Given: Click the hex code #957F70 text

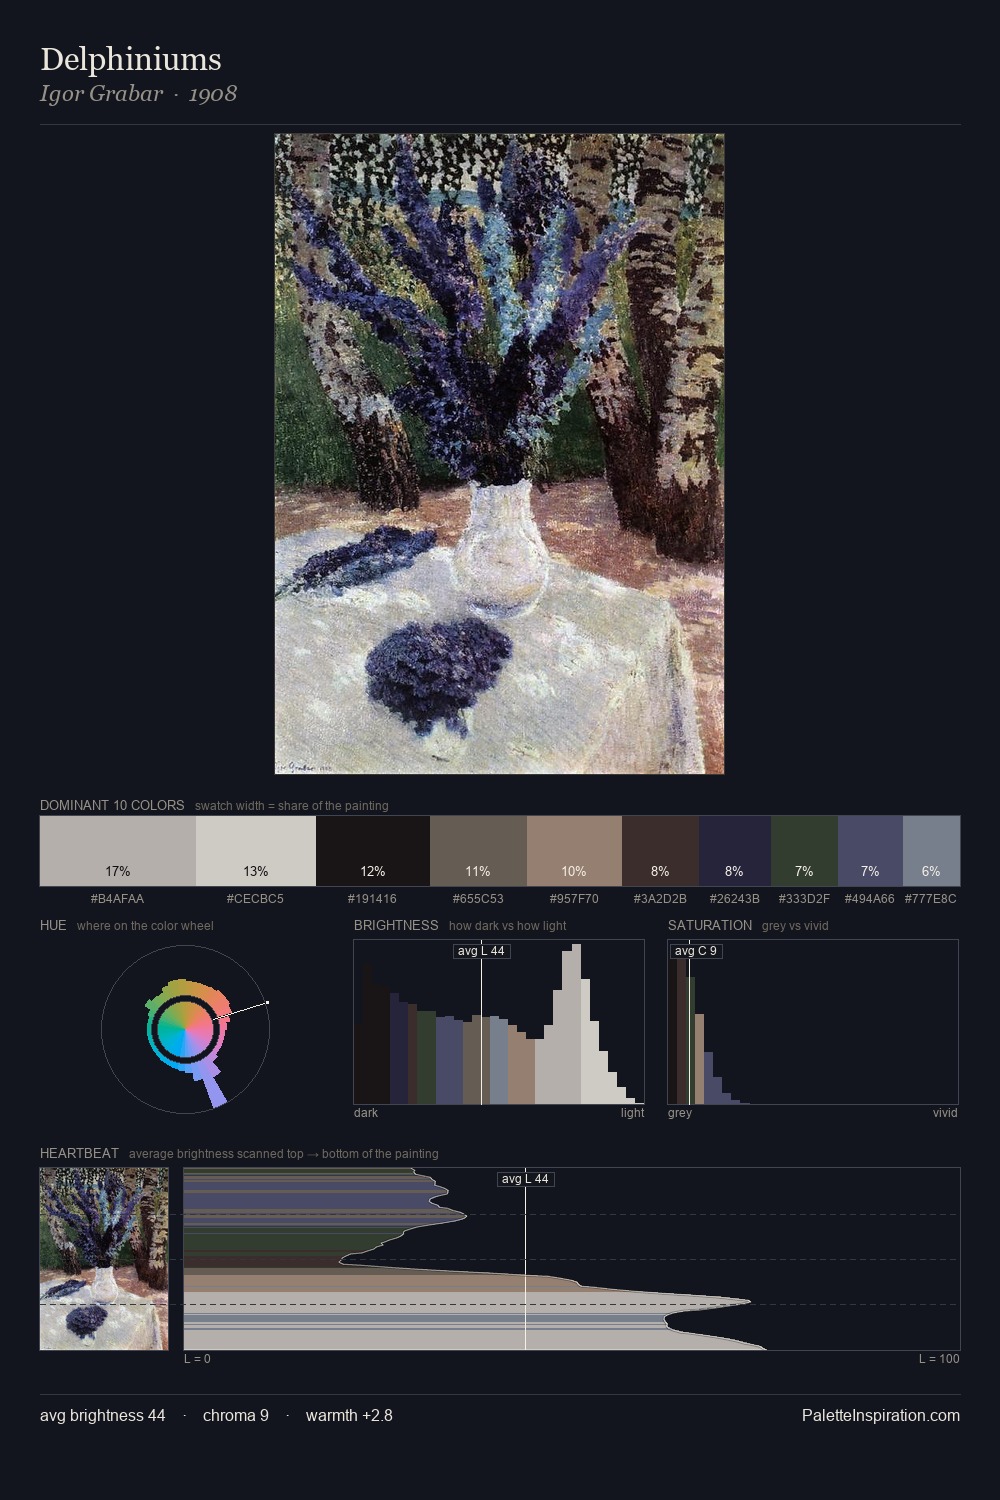Looking at the screenshot, I should click(574, 899).
